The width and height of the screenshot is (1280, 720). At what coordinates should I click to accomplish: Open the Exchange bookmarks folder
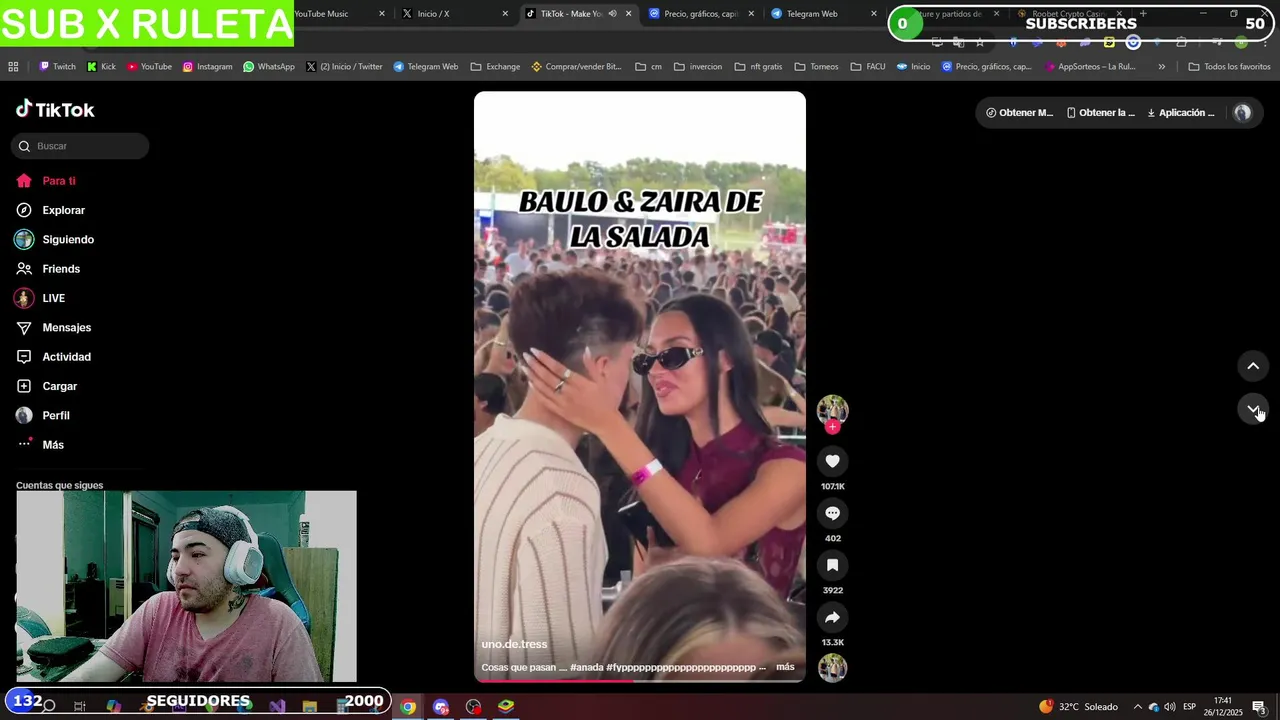pyautogui.click(x=495, y=67)
